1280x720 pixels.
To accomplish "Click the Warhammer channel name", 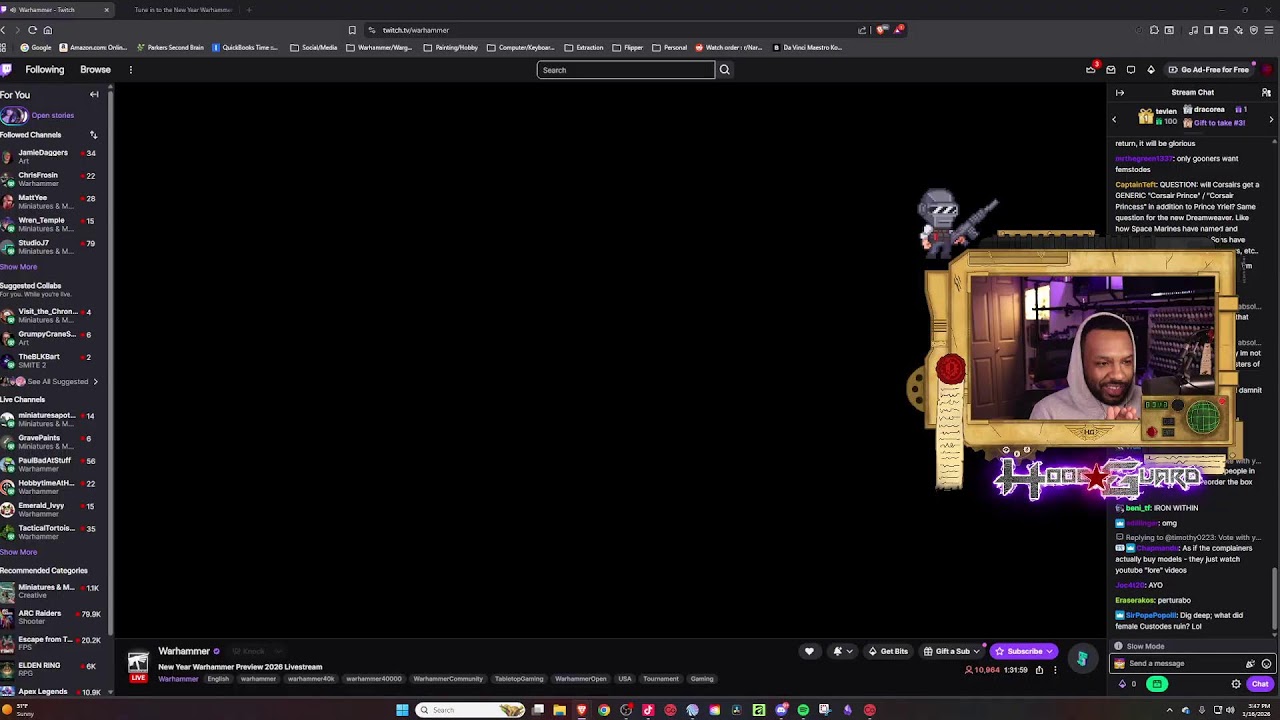I will click(x=184, y=651).
